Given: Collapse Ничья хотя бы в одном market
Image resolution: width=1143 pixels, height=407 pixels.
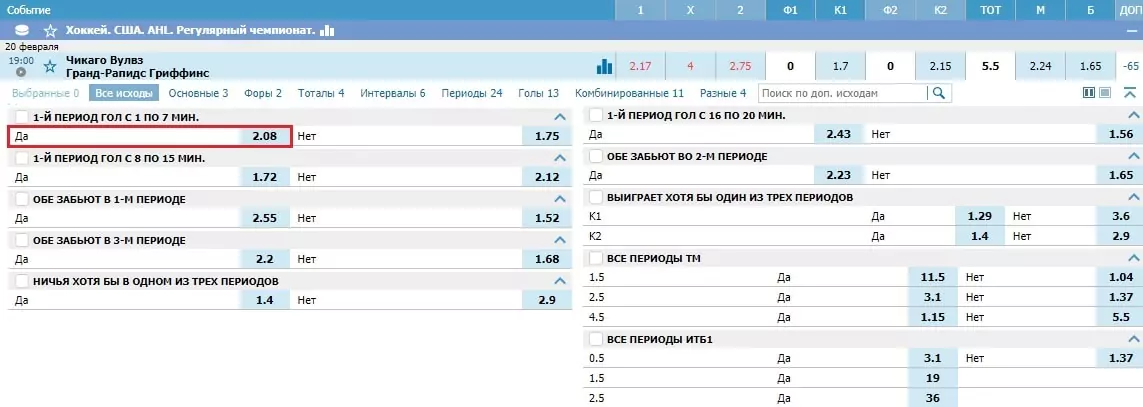Looking at the screenshot, I should pos(560,281).
